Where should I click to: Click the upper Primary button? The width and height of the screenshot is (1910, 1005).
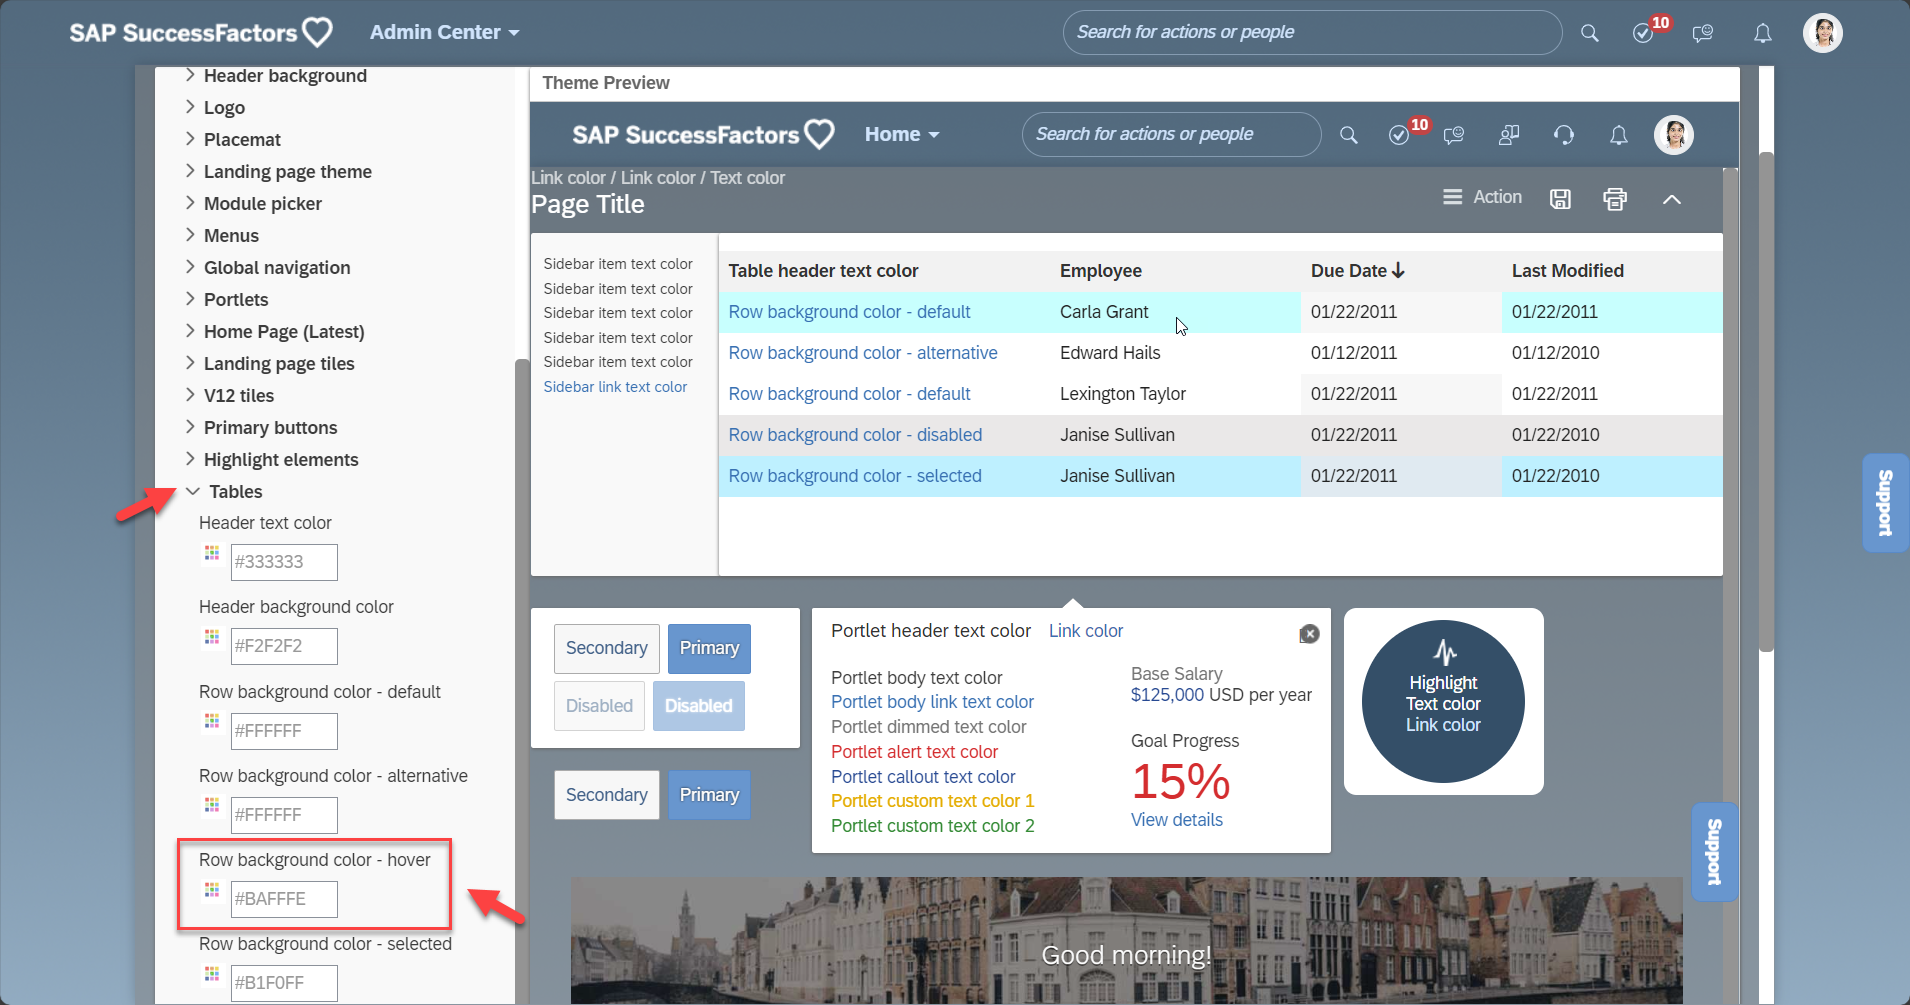pos(709,649)
